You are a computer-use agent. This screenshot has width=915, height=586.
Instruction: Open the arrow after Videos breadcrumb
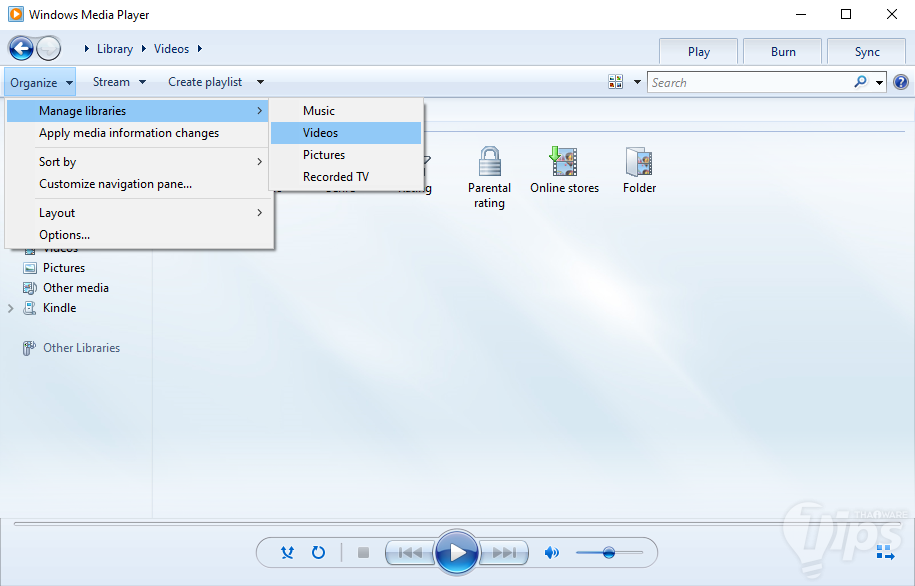click(200, 49)
